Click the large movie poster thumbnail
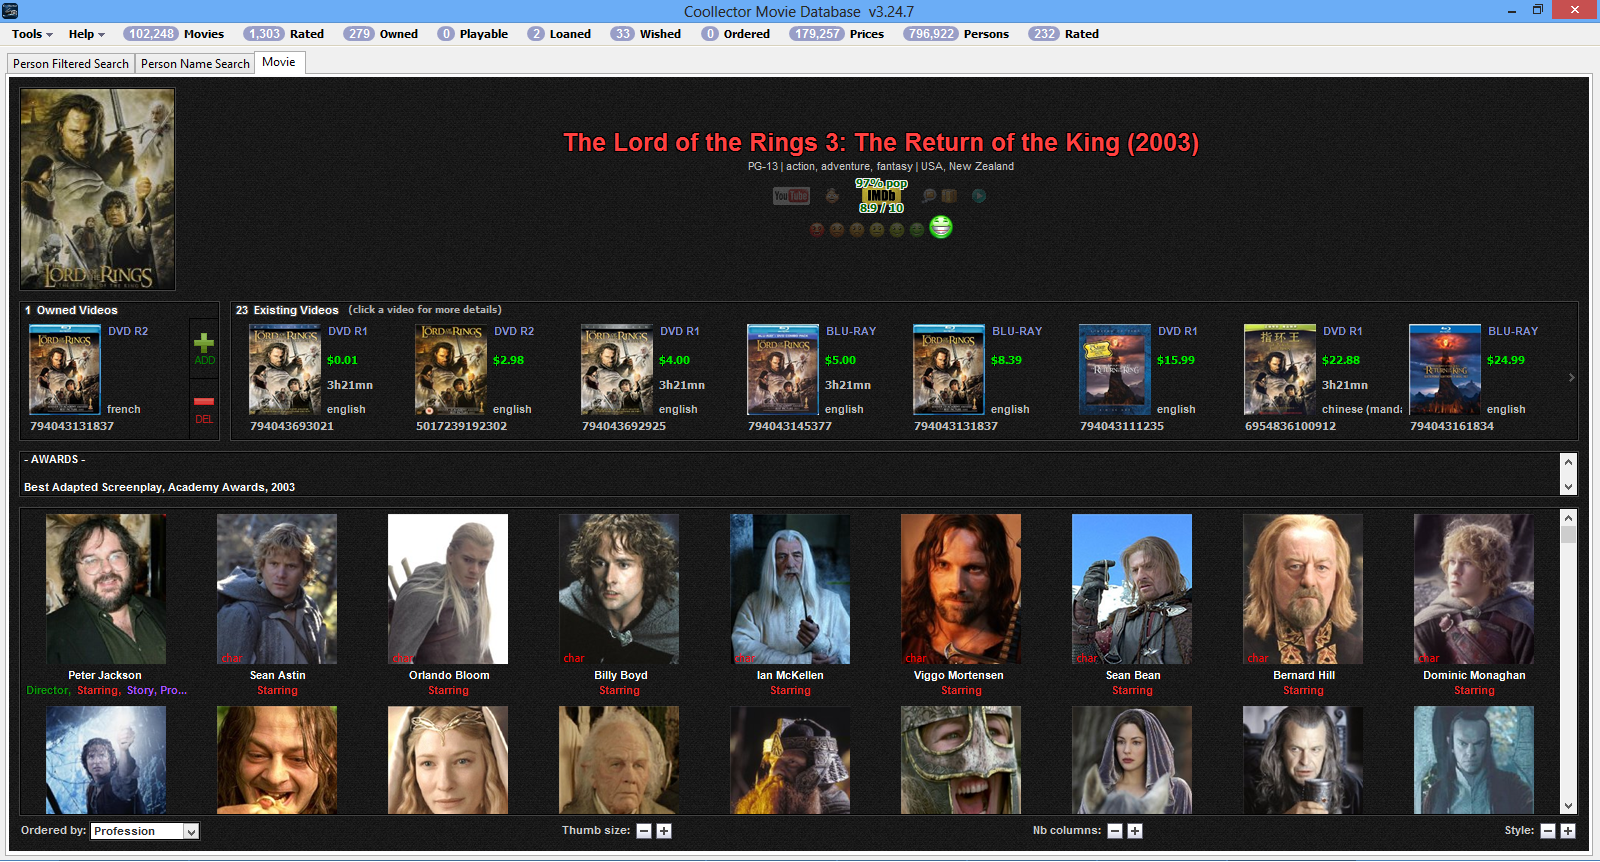The height and width of the screenshot is (862, 1600). [x=98, y=189]
